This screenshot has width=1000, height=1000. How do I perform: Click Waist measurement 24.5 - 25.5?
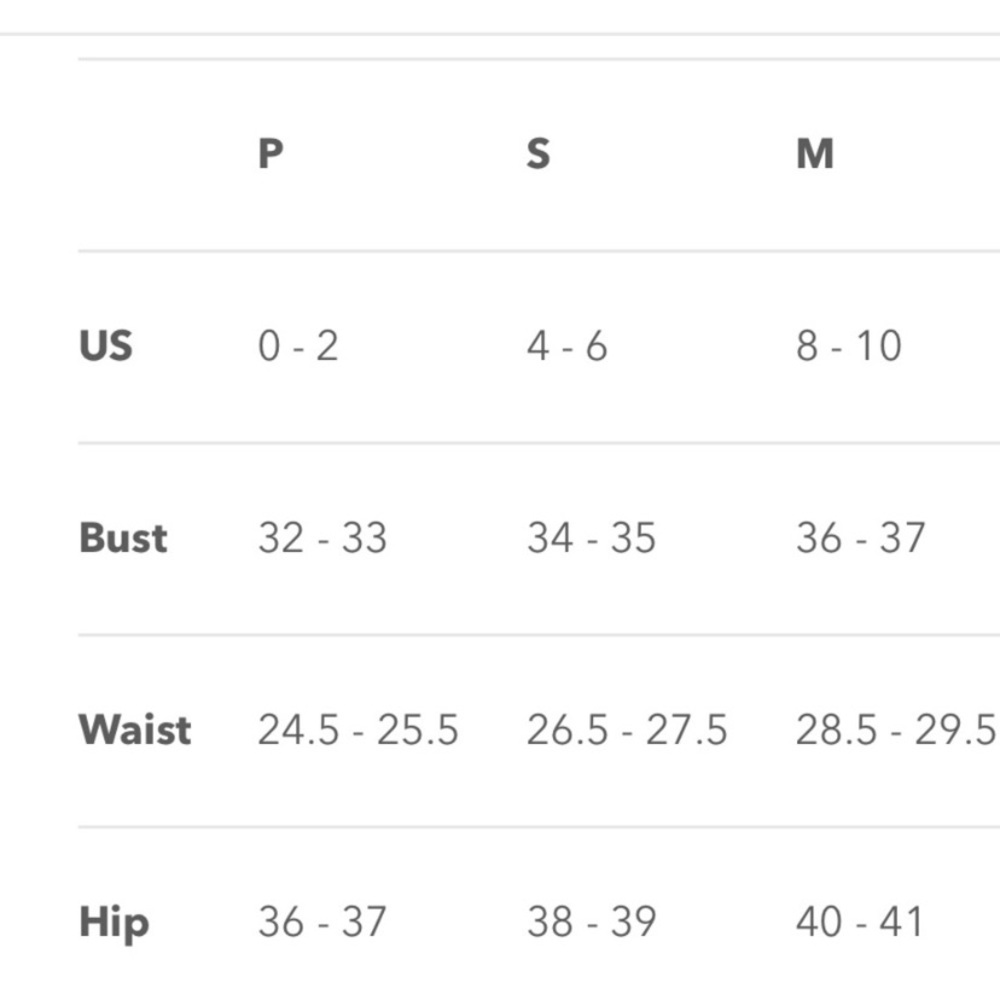[x=358, y=730]
